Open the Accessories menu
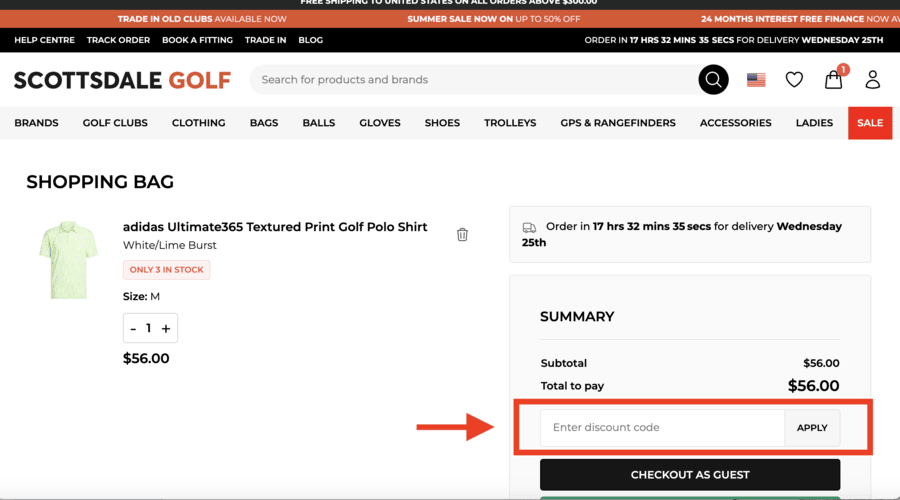 pos(735,123)
